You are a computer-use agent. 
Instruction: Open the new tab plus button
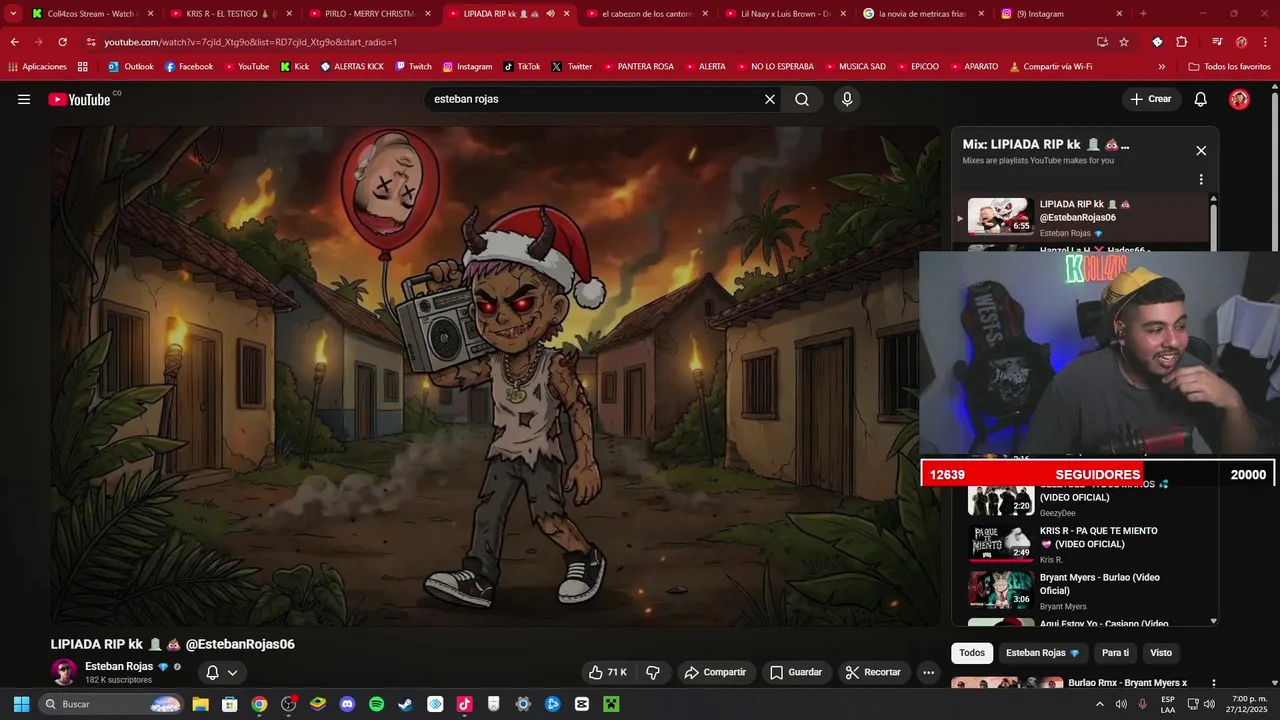(1143, 14)
